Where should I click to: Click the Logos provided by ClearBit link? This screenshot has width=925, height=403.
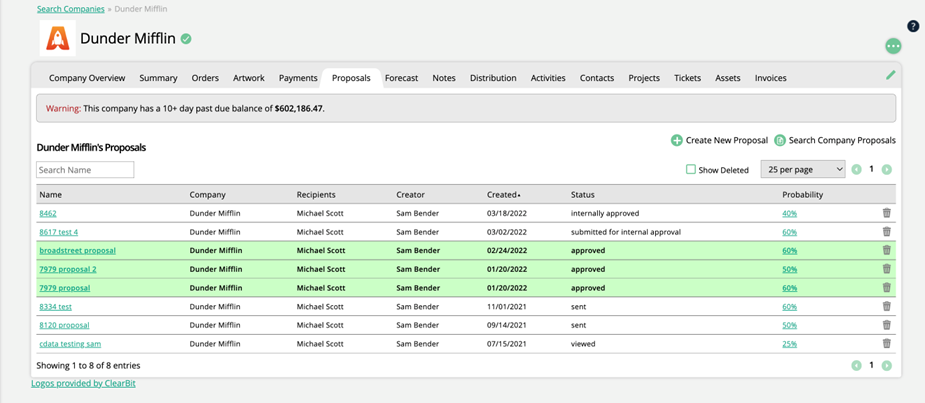pyautogui.click(x=83, y=384)
